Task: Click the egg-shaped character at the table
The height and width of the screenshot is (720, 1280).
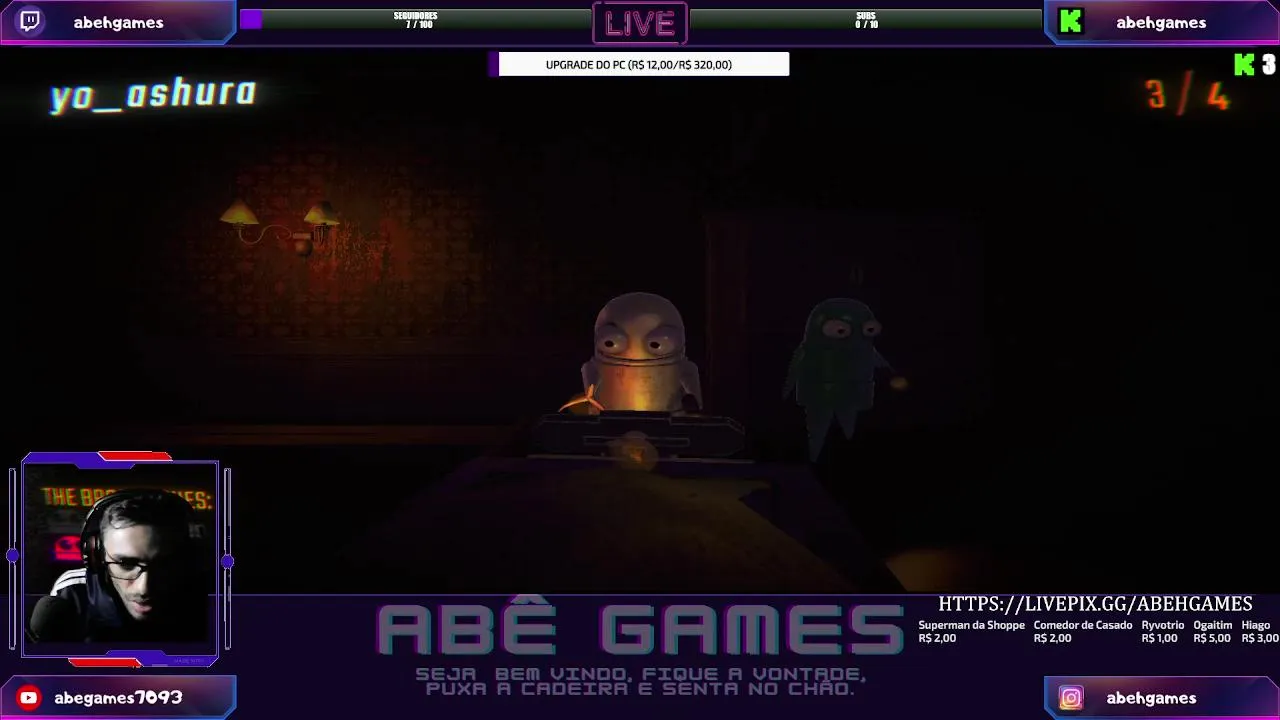Action: (640, 354)
